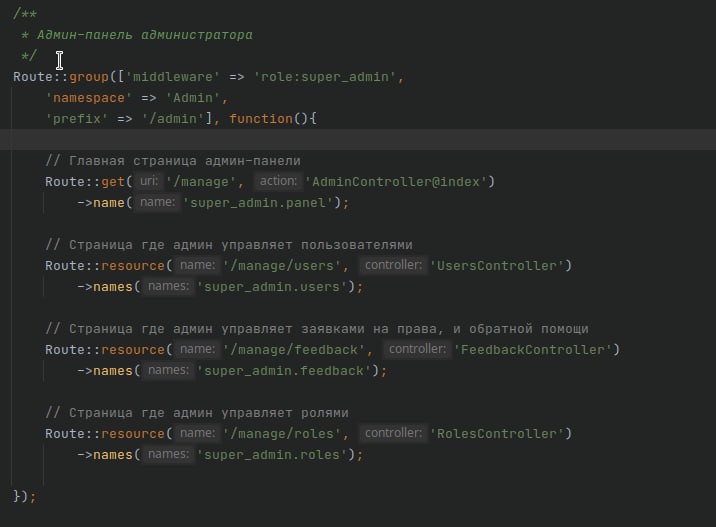This screenshot has height=527, width=716.
Task: Click the '/manage/feedback' string
Action: [x=294, y=350]
